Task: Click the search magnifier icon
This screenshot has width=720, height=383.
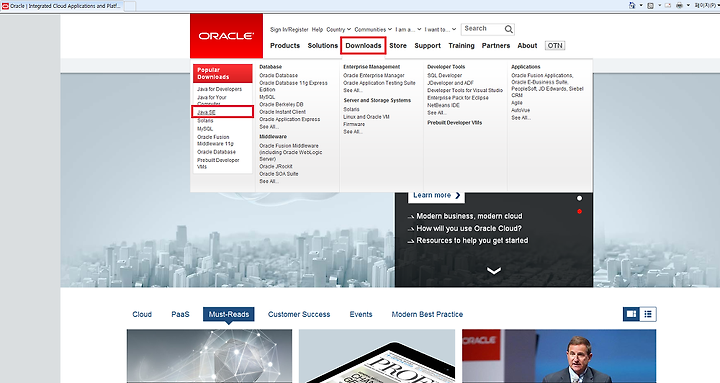Action: (508, 29)
